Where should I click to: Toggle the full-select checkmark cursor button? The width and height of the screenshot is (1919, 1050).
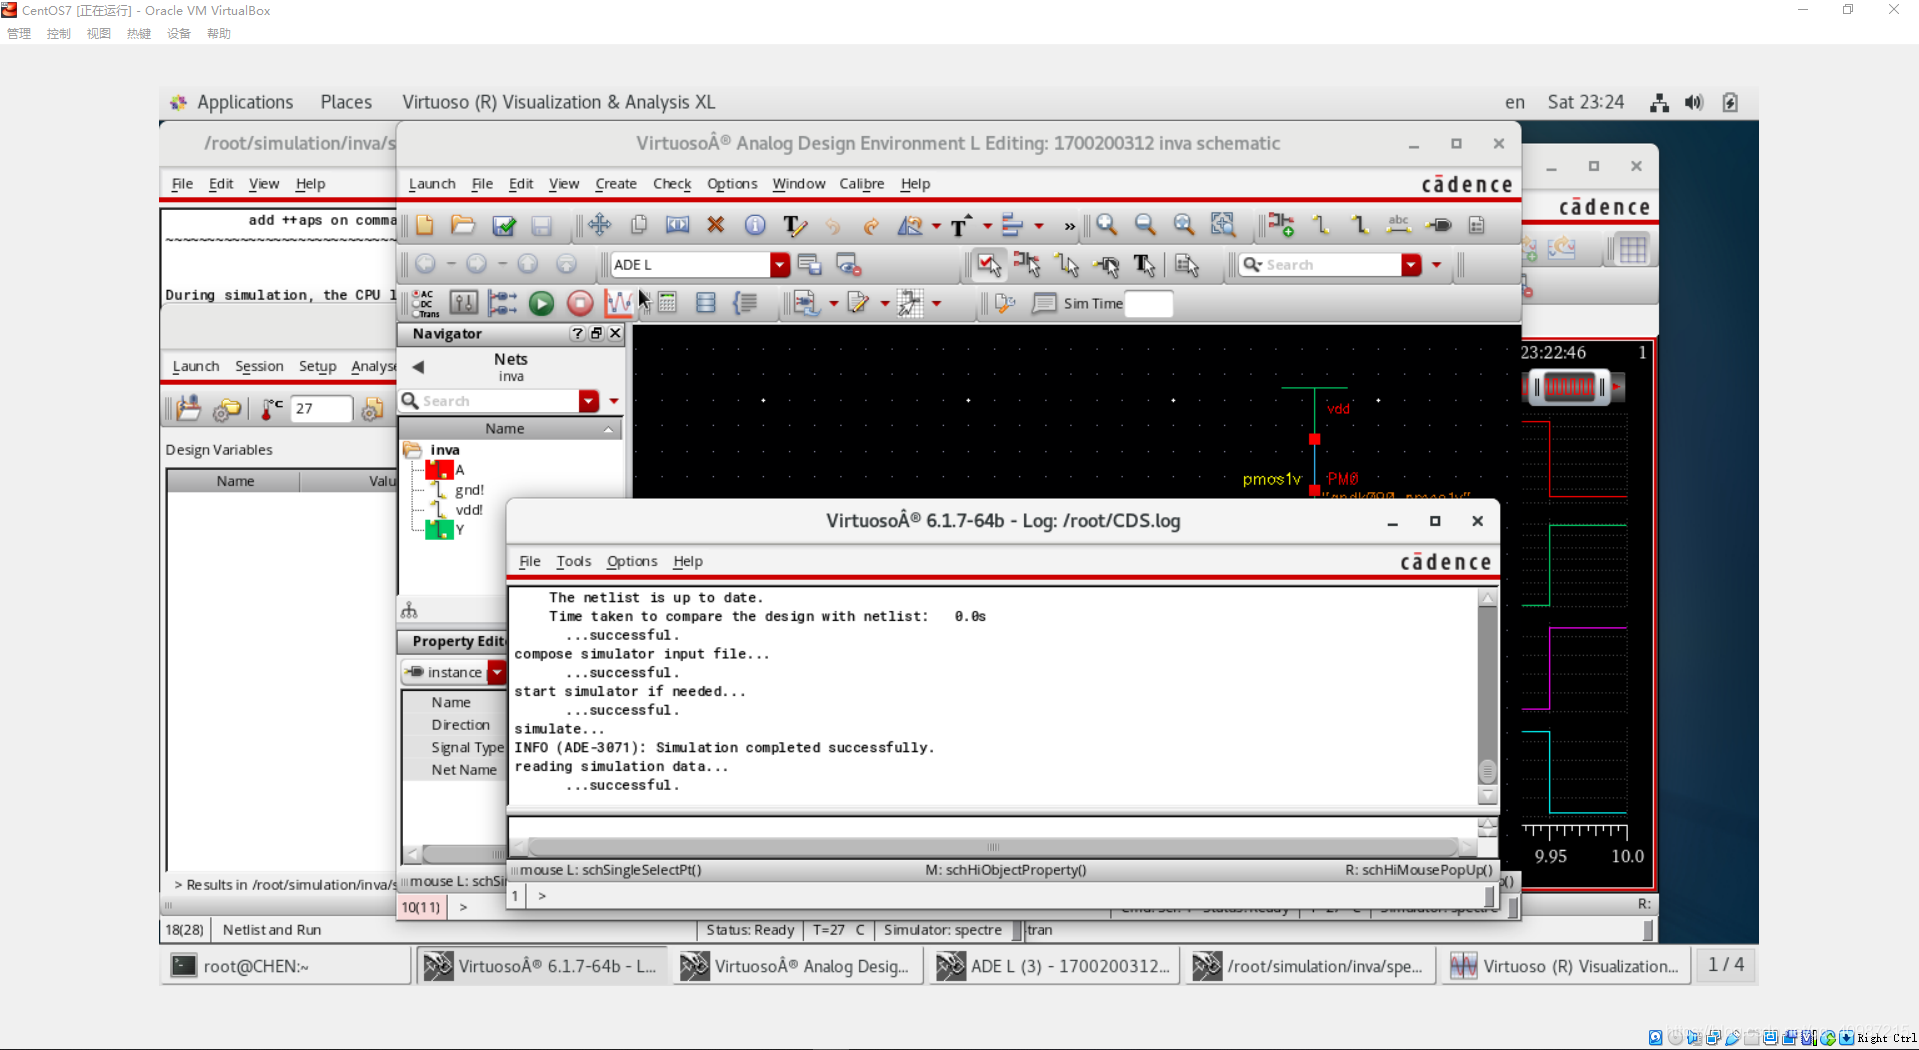click(x=988, y=265)
